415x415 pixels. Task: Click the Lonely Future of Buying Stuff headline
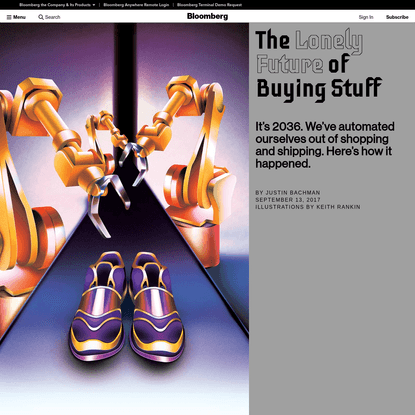(319, 65)
